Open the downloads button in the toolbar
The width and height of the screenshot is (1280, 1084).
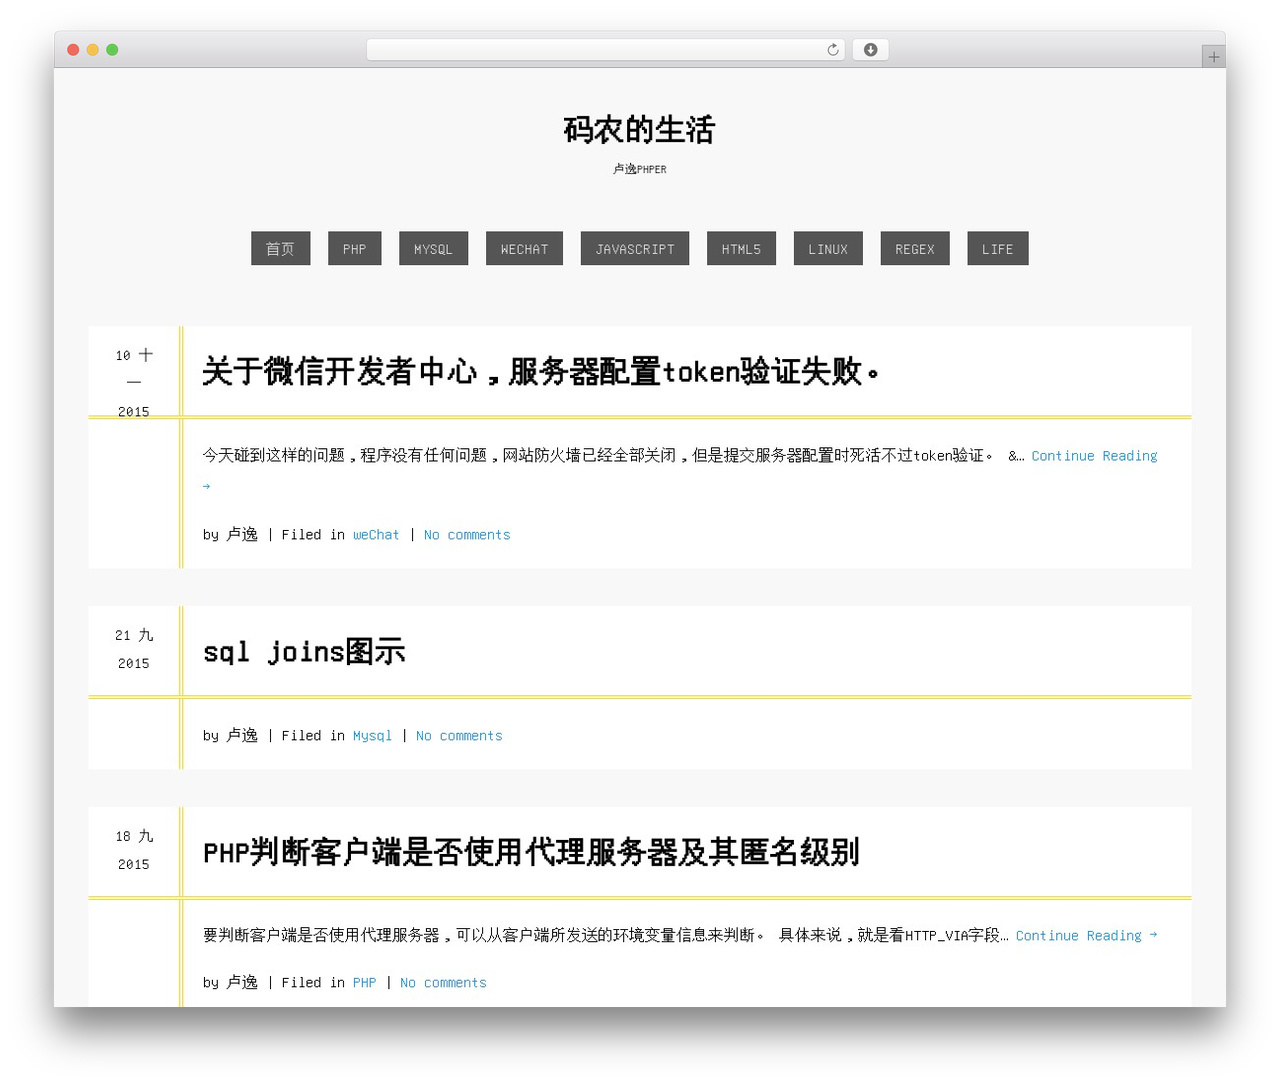pos(870,50)
